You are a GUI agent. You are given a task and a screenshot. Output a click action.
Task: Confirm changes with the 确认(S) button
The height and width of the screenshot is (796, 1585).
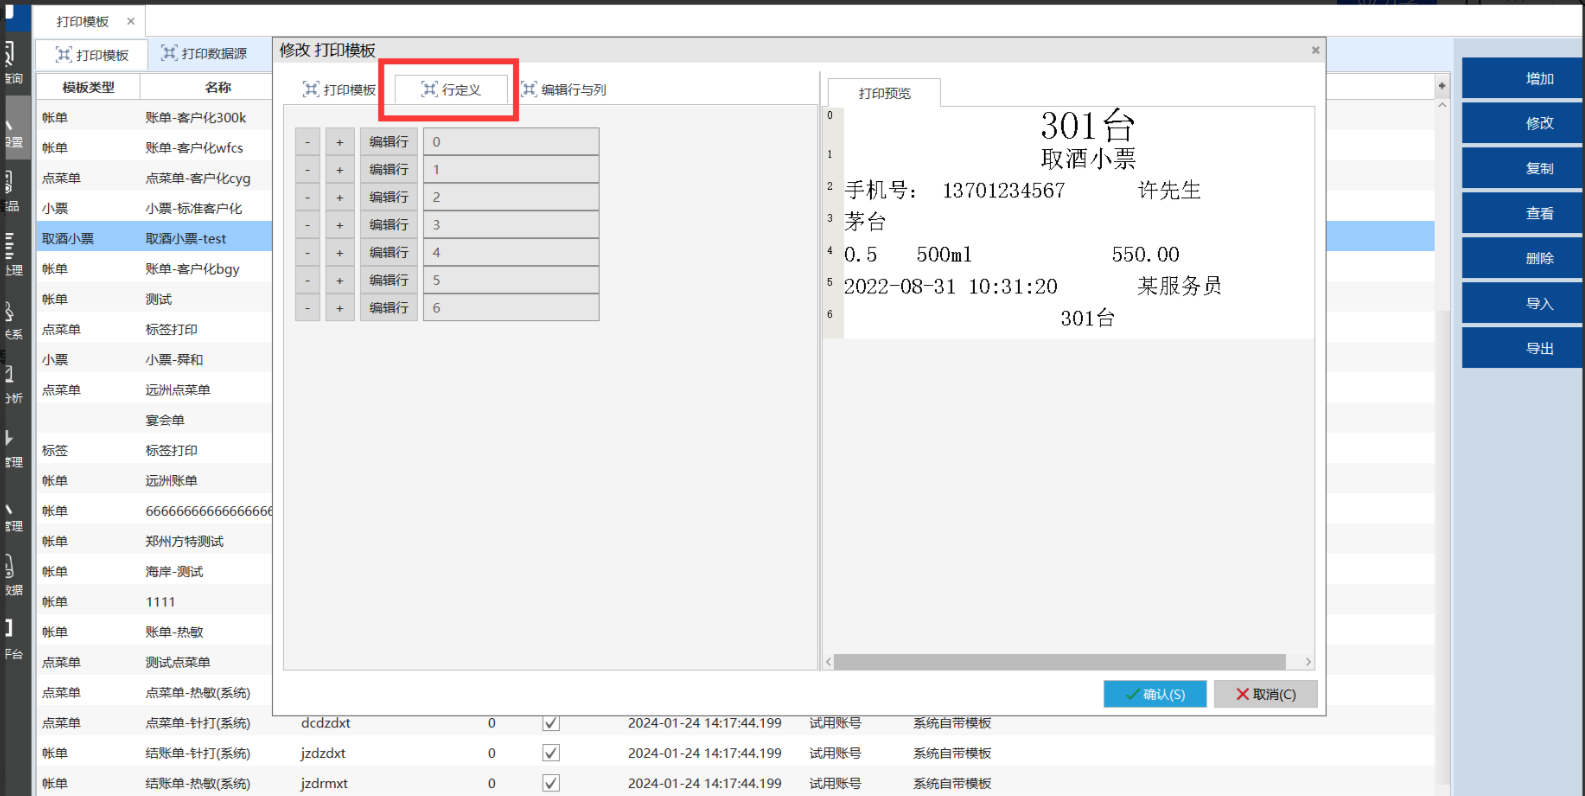[x=1154, y=694]
